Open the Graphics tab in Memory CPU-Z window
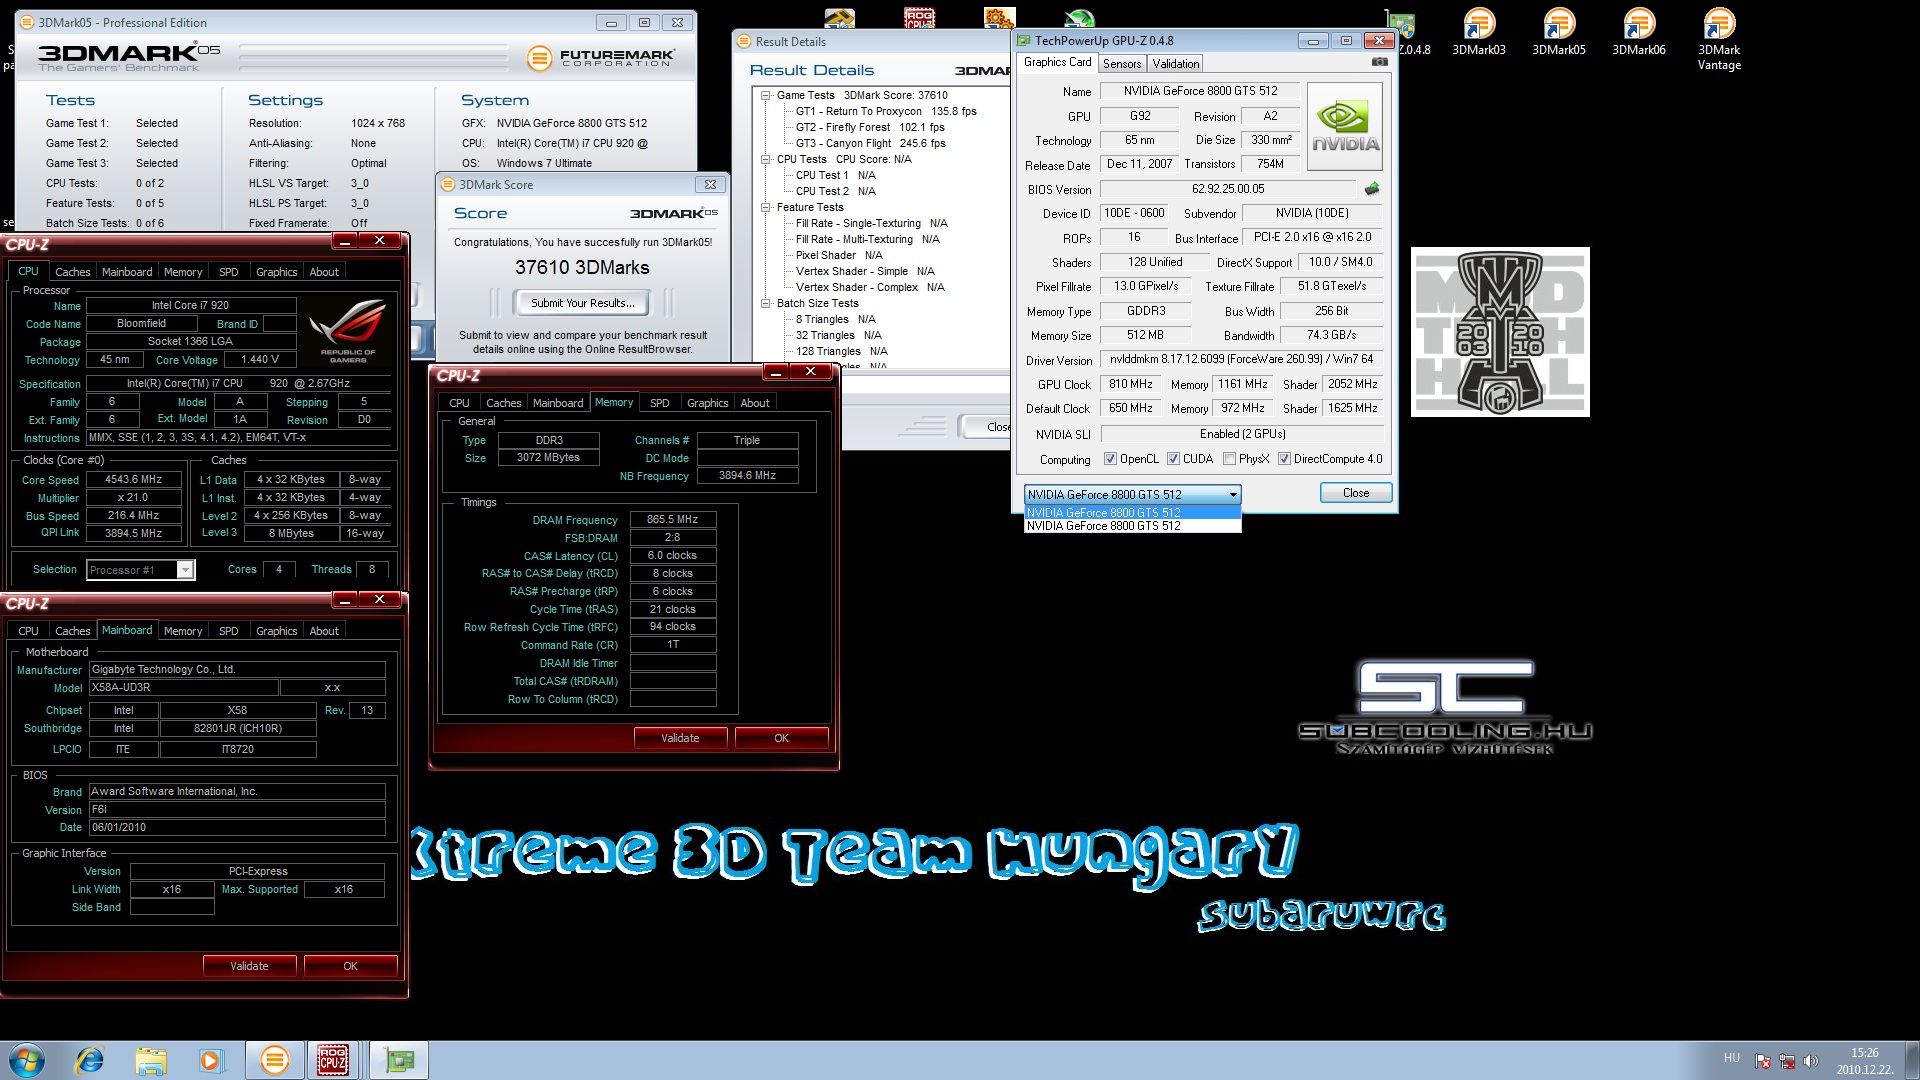Image resolution: width=1920 pixels, height=1080 pixels. 708,403
